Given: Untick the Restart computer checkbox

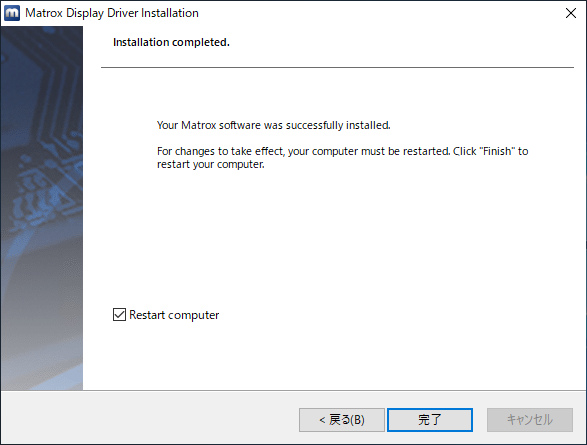Looking at the screenshot, I should click(x=119, y=315).
